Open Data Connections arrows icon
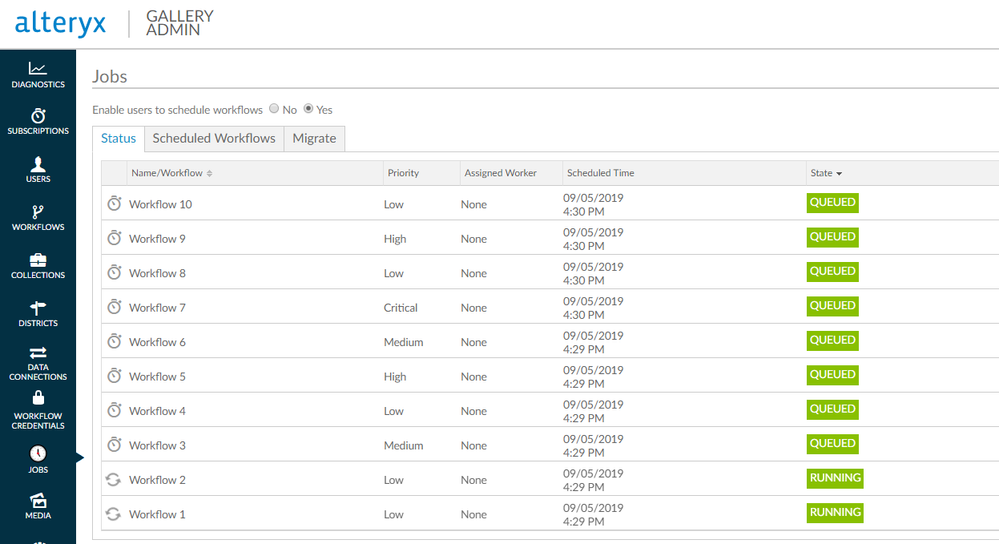Screen dimensions: 999x544 (x=38, y=353)
